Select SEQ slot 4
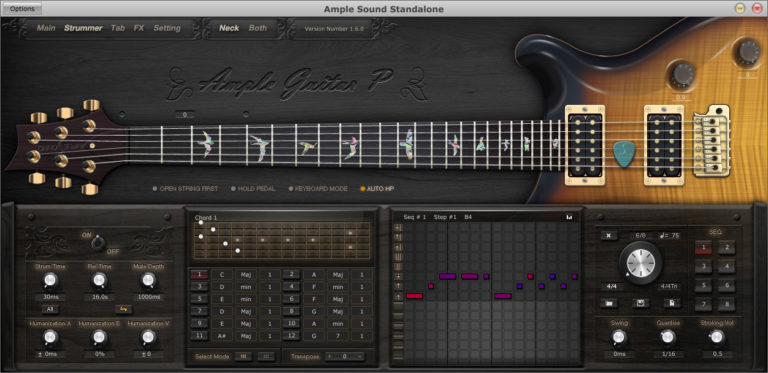This screenshot has width=768, height=373. point(727,267)
